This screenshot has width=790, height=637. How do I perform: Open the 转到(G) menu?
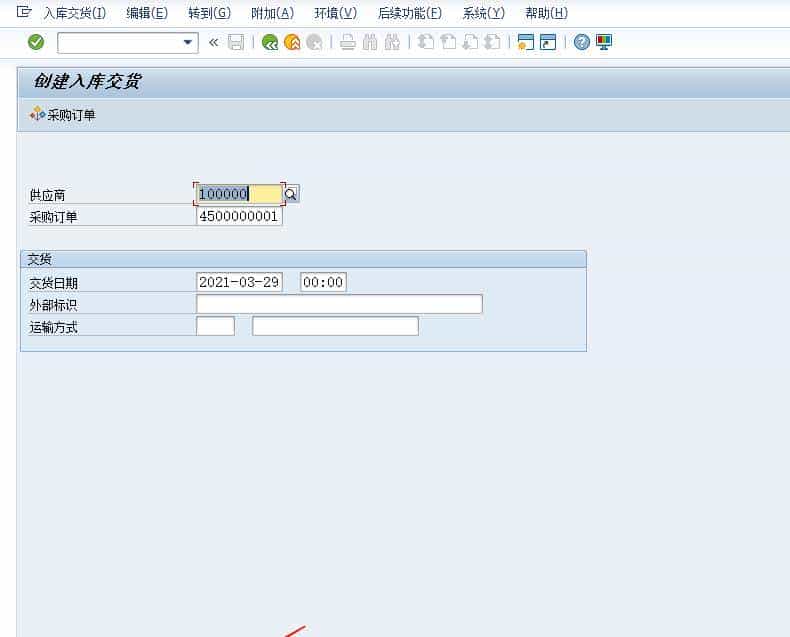coord(210,13)
